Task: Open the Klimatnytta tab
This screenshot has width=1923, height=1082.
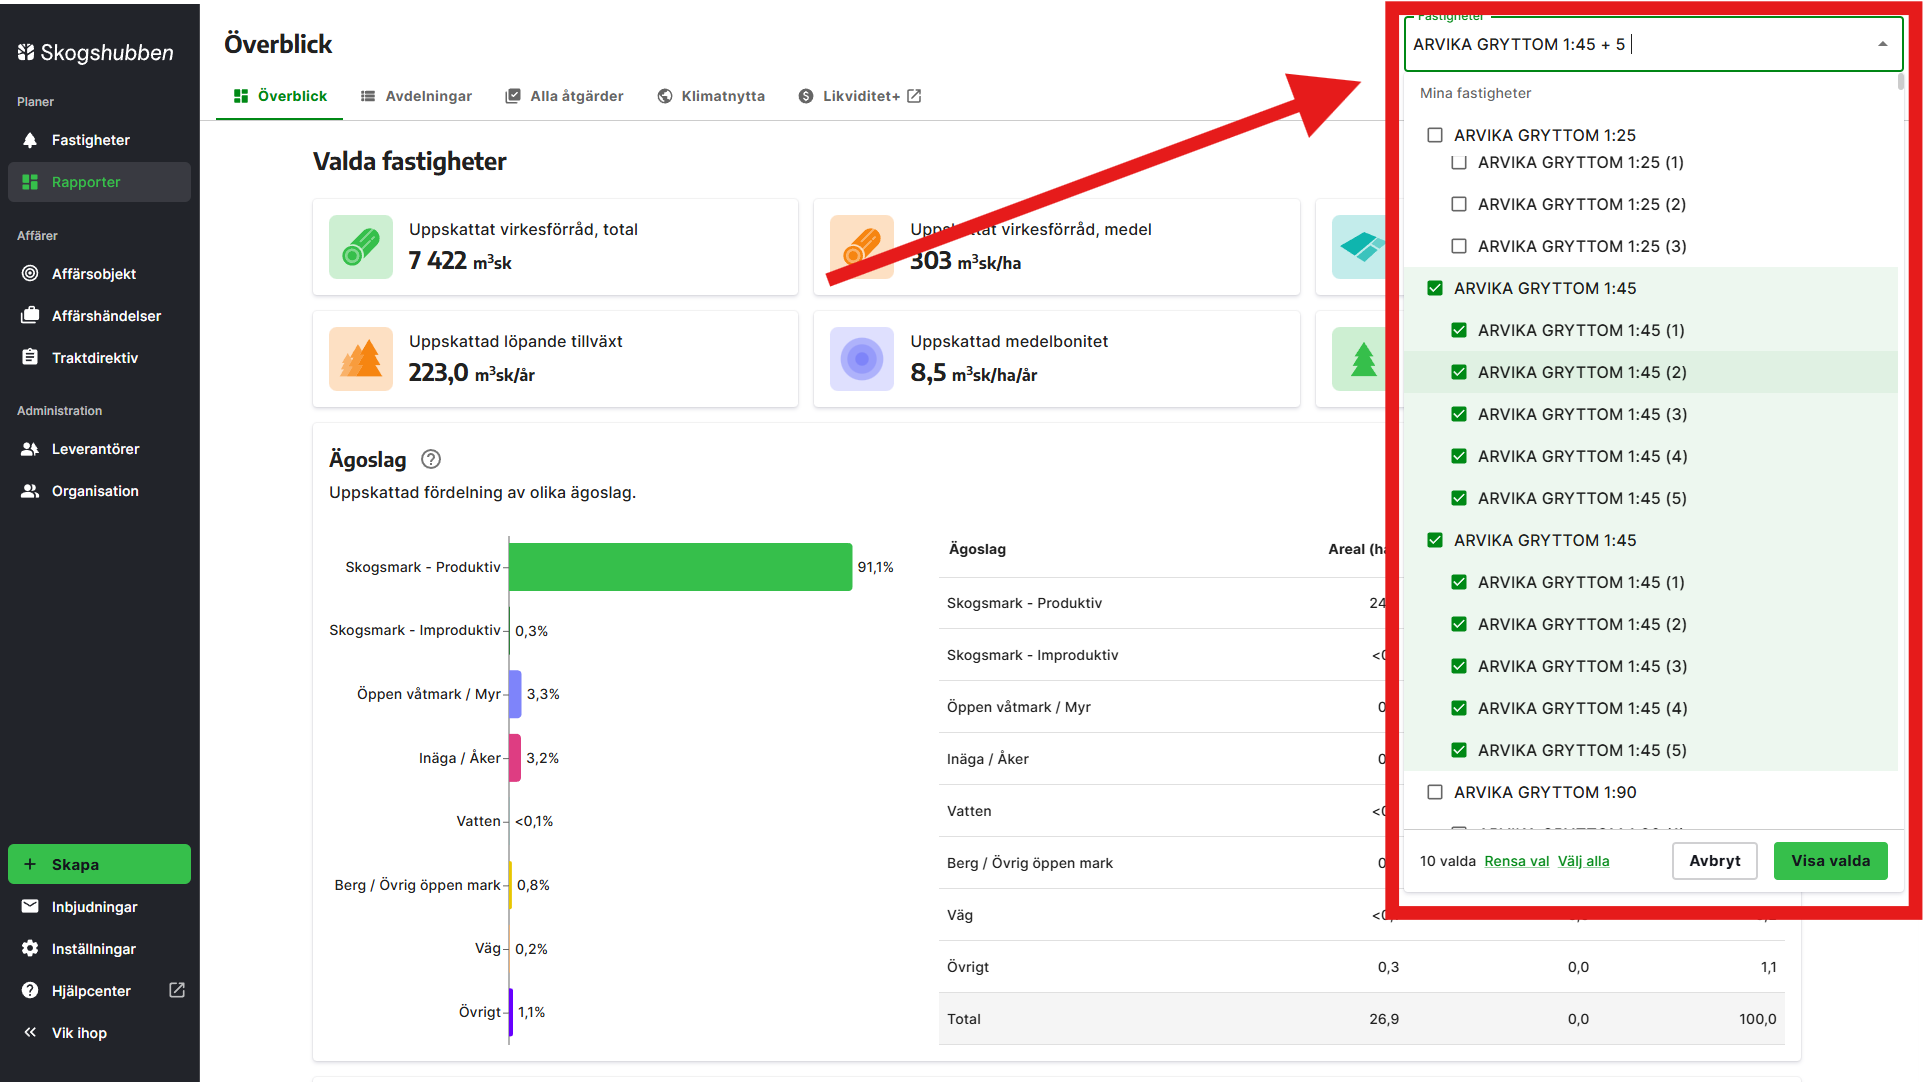Action: pyautogui.click(x=711, y=96)
